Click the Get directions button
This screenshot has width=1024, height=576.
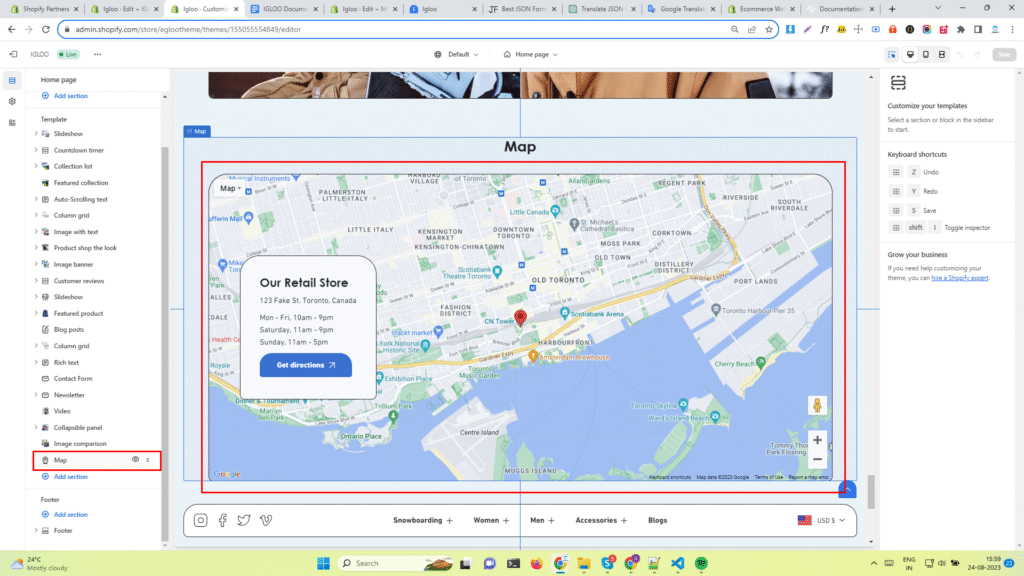[305, 365]
